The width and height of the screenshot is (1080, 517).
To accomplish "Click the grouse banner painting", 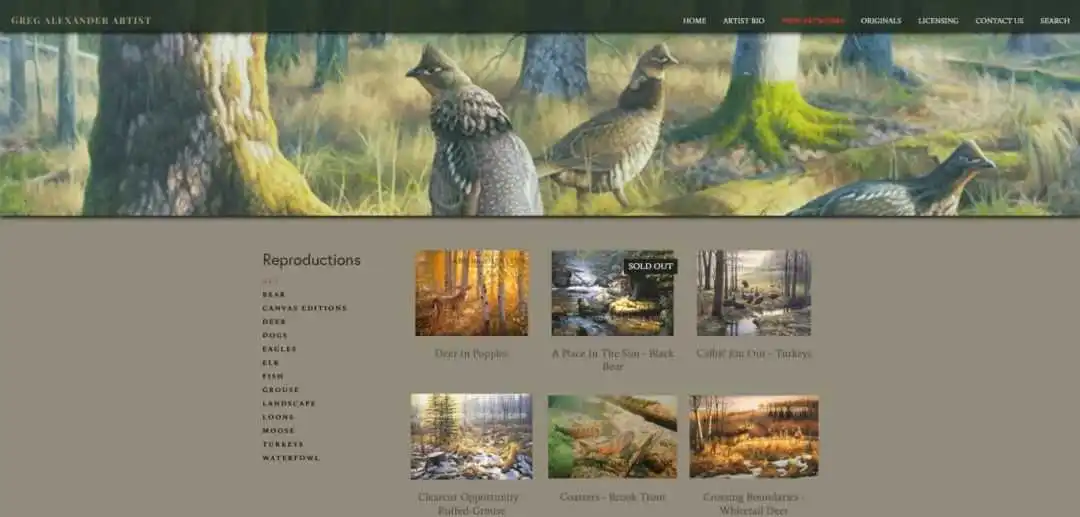I will click(540, 124).
